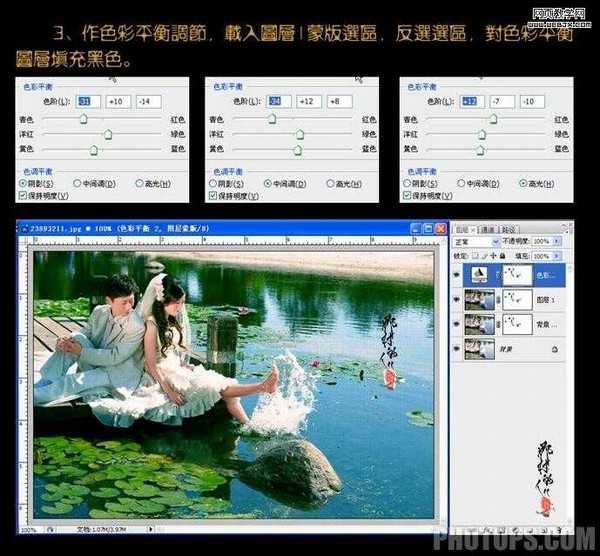This screenshot has width=600, height=556.
Task: Select 阴影 radio button in the first dialog
Action: pos(23,184)
